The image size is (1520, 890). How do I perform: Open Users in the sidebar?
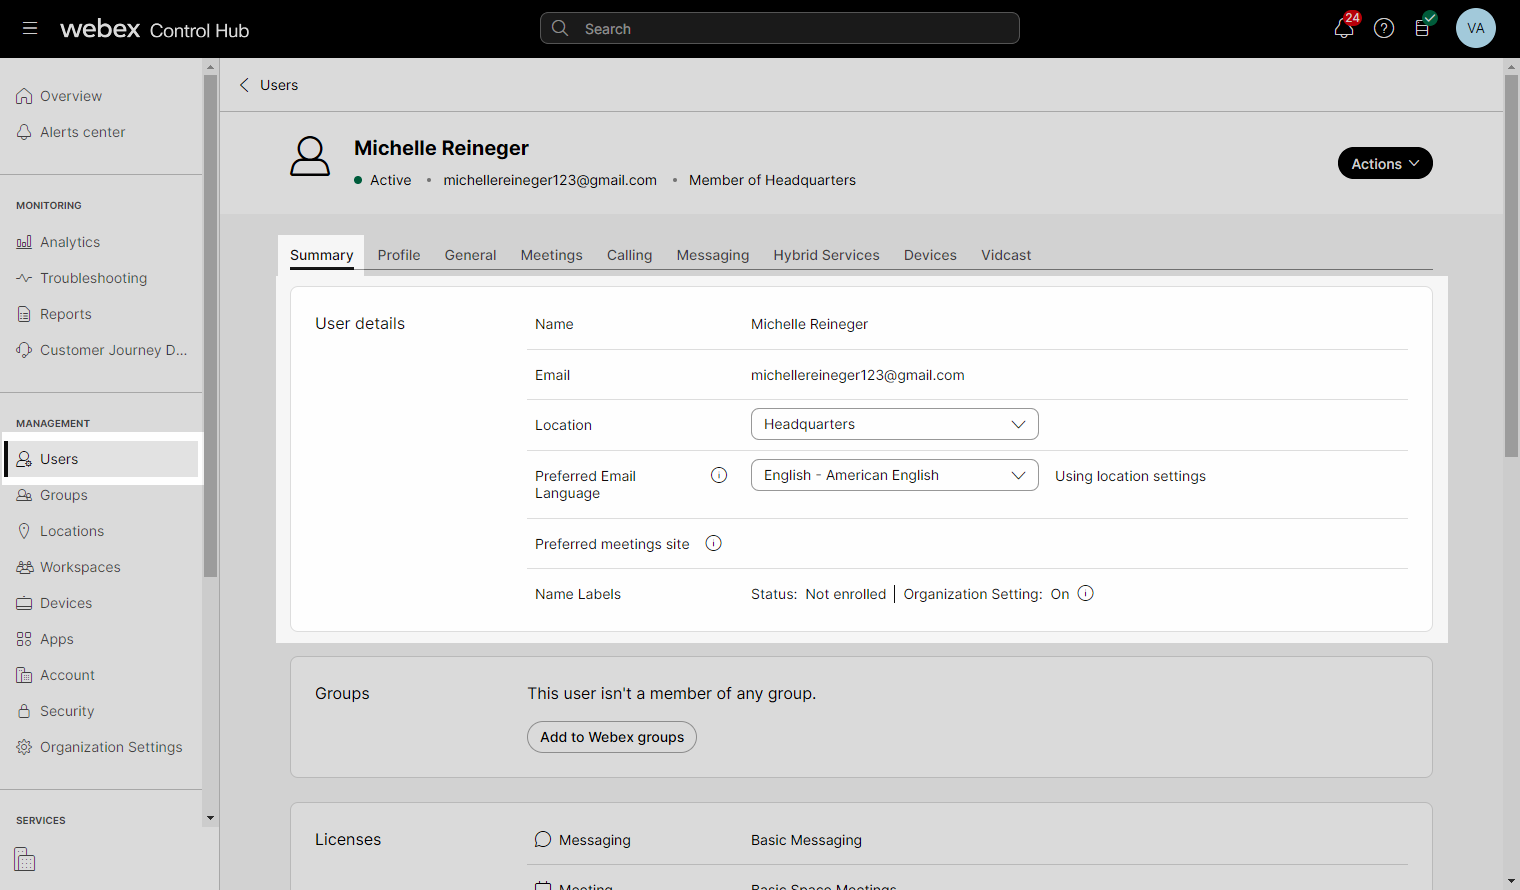click(102, 459)
